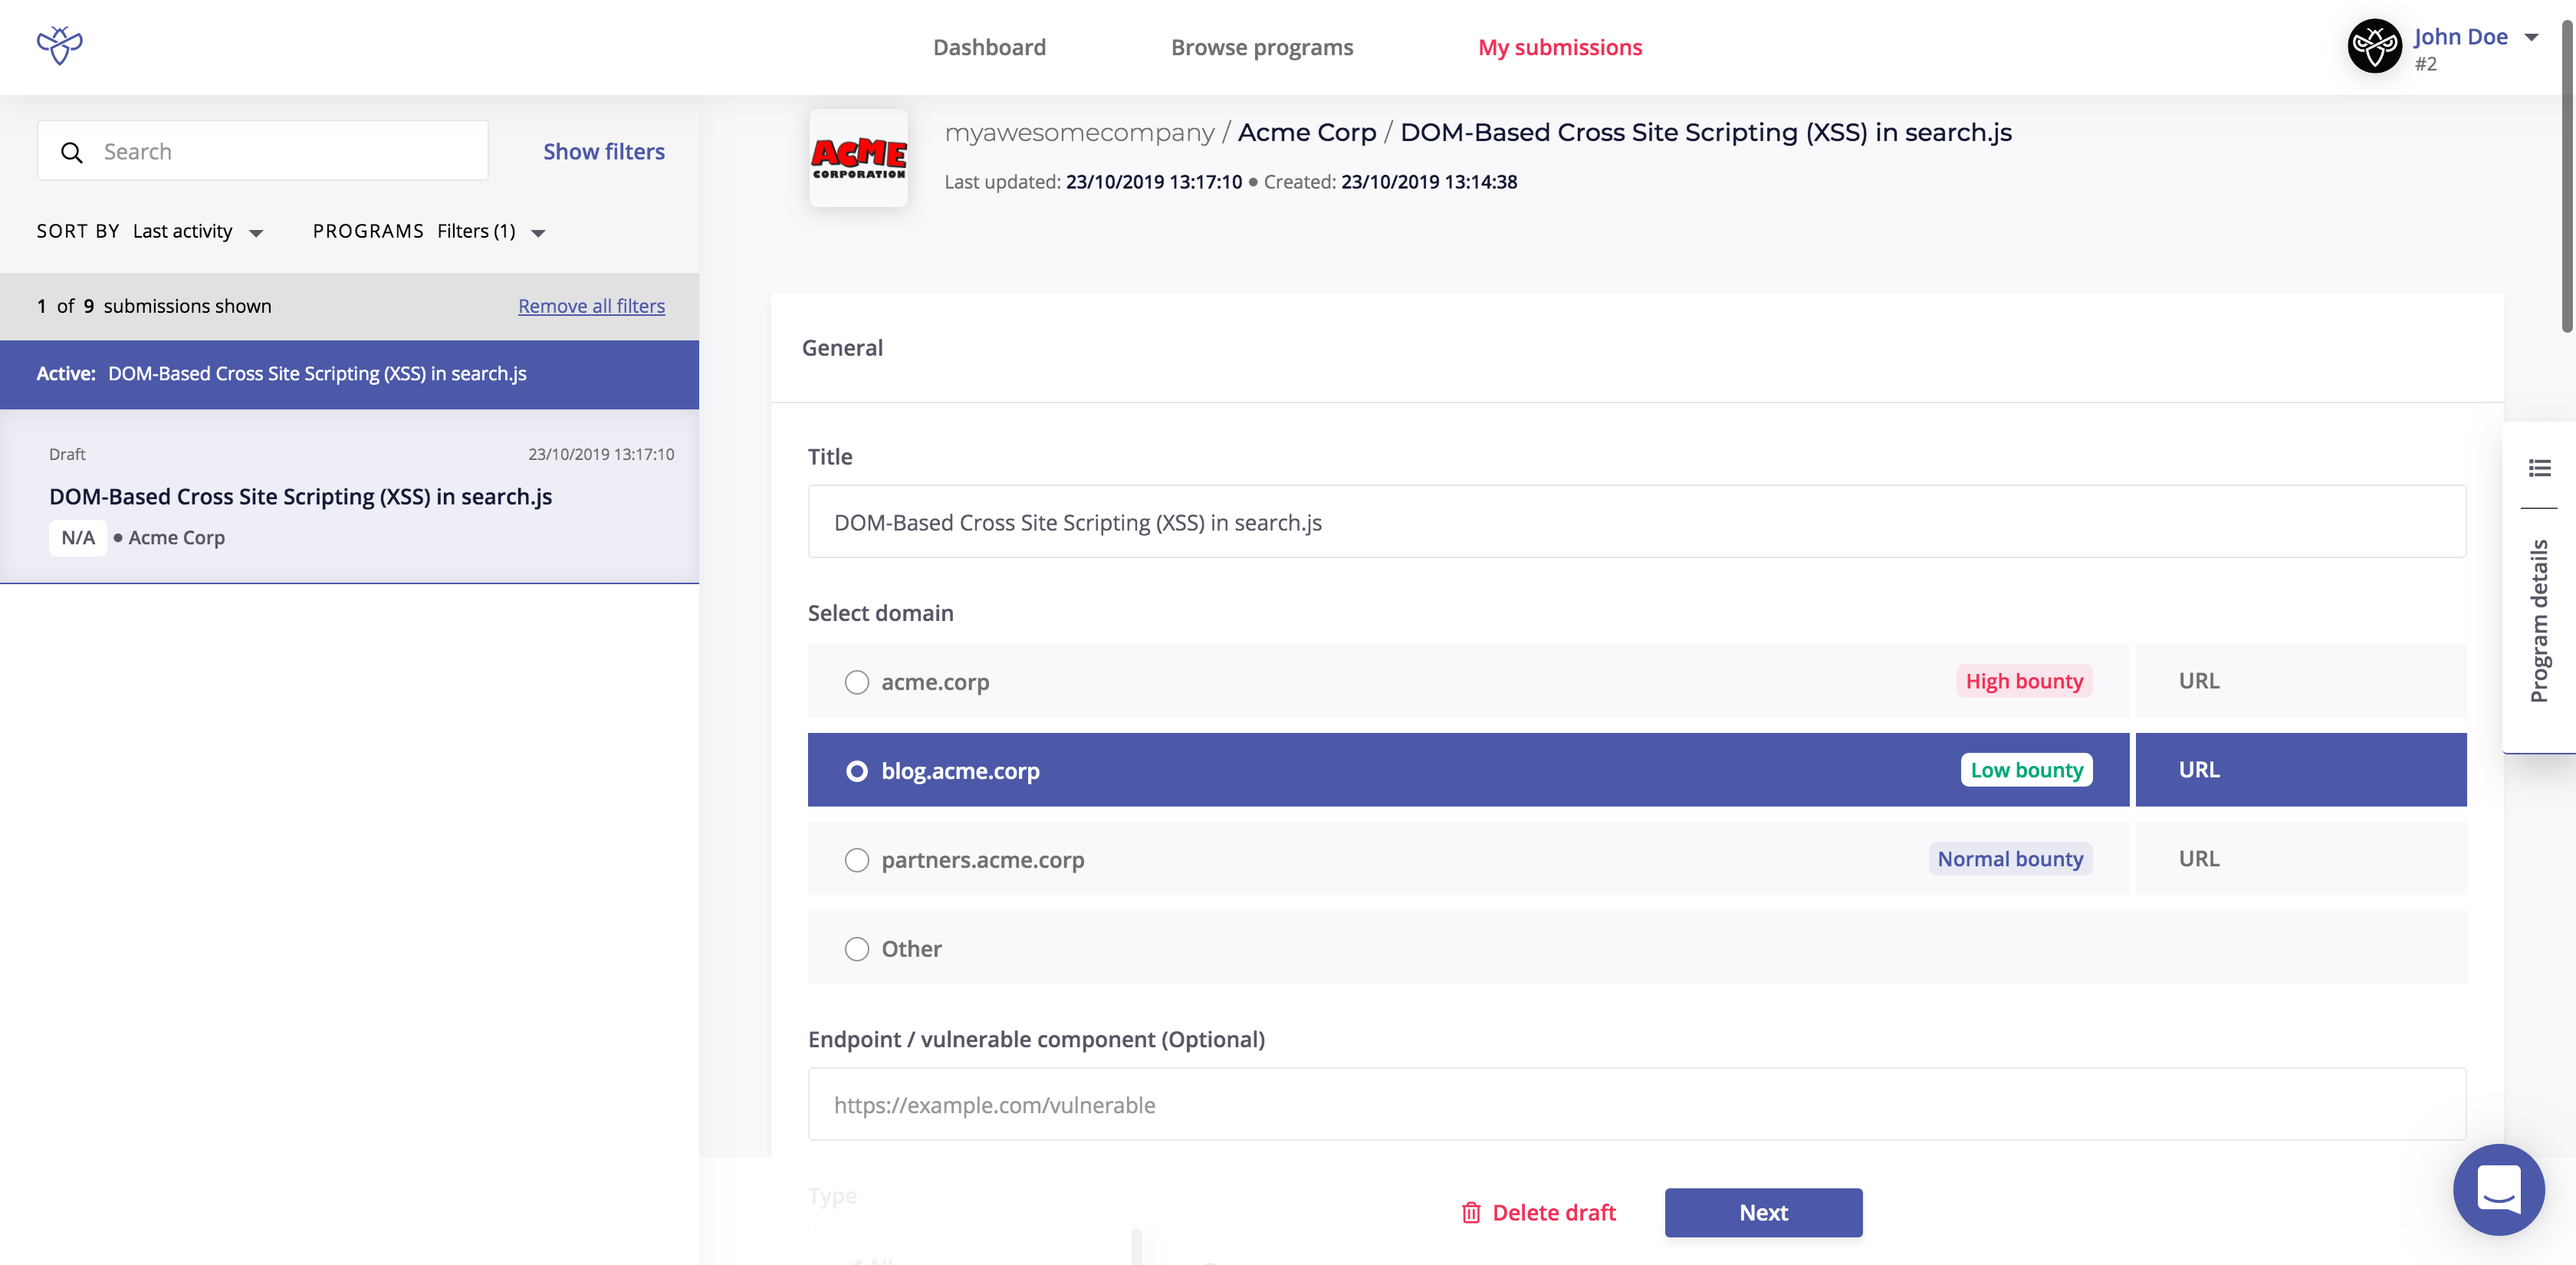Viewport: 2576px width, 1265px height.
Task: Click the General section heading
Action: tap(842, 348)
